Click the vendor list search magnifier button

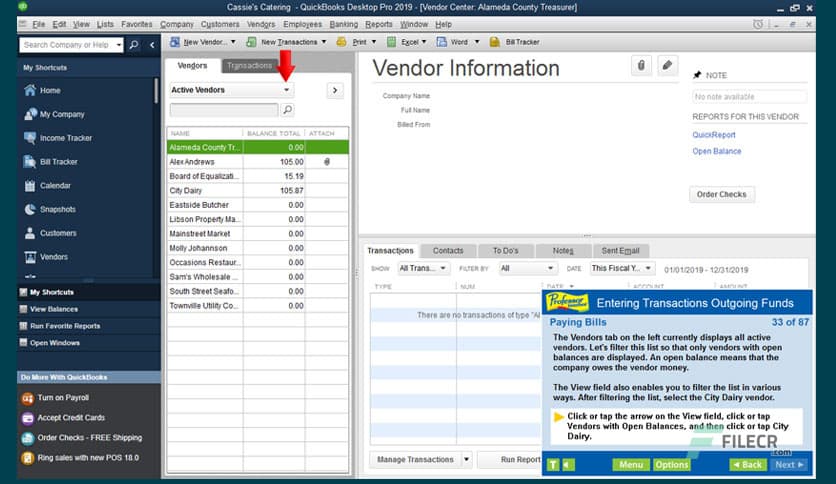[x=287, y=110]
